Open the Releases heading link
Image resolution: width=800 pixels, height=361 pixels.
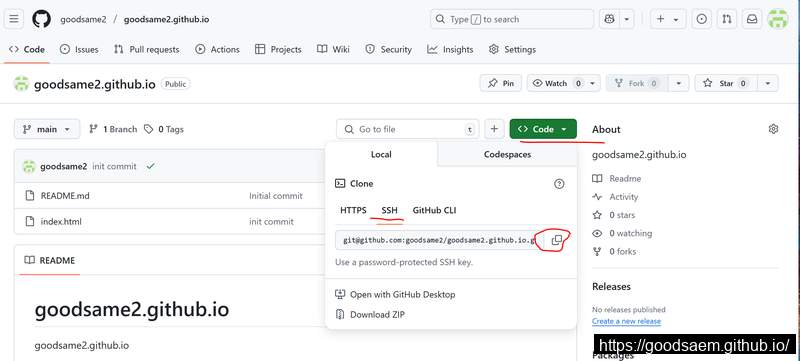pos(611,287)
